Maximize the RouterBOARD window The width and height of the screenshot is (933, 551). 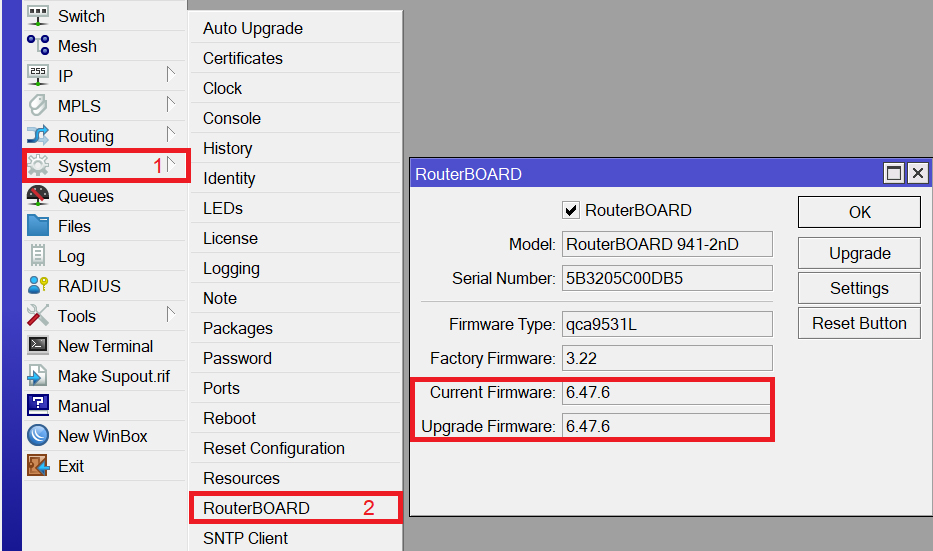pos(894,173)
